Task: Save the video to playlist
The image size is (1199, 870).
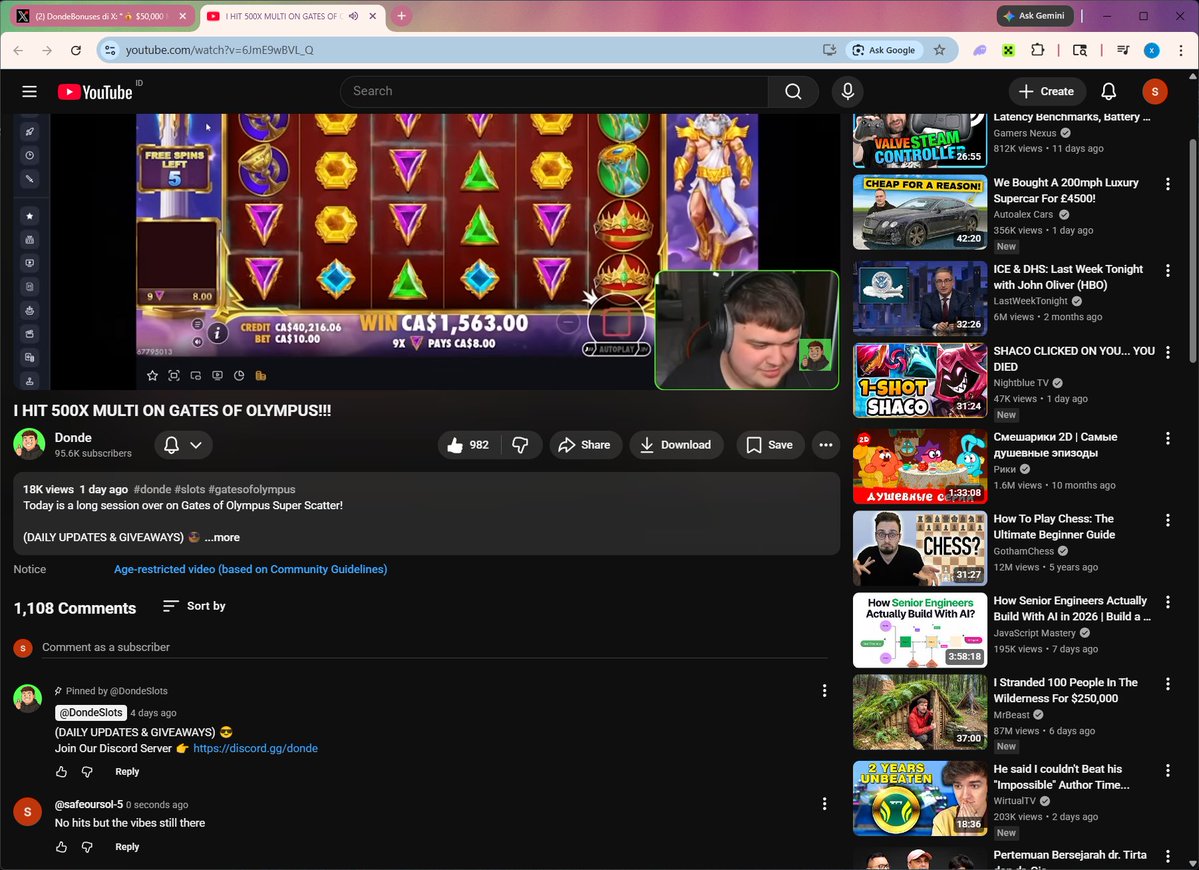Action: coord(770,445)
